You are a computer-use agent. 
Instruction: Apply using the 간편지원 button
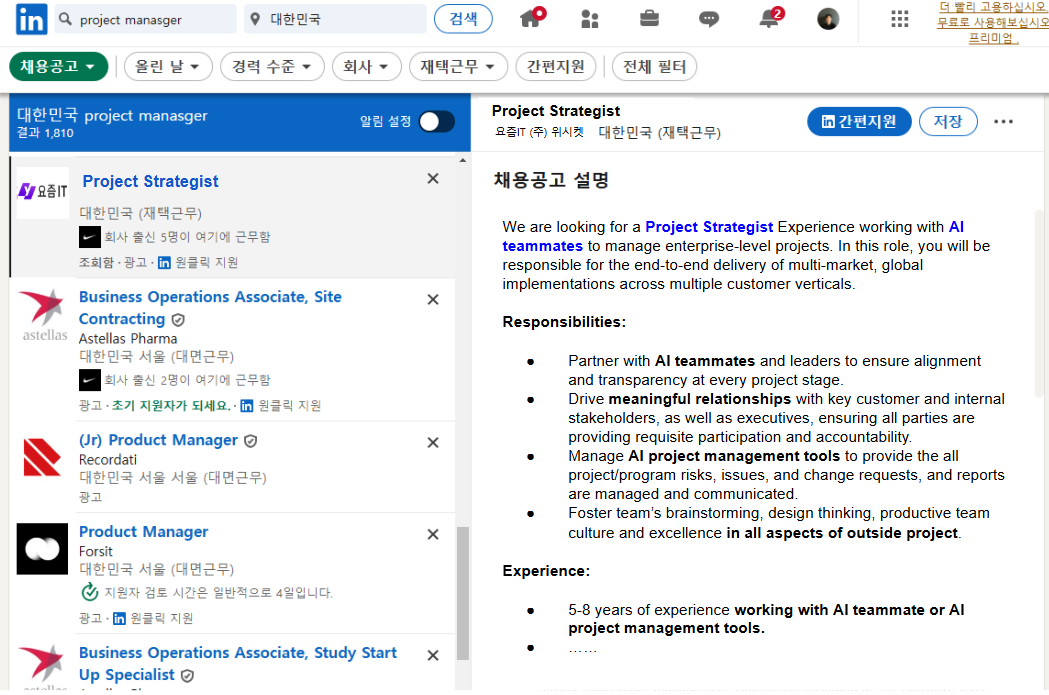[x=859, y=121]
